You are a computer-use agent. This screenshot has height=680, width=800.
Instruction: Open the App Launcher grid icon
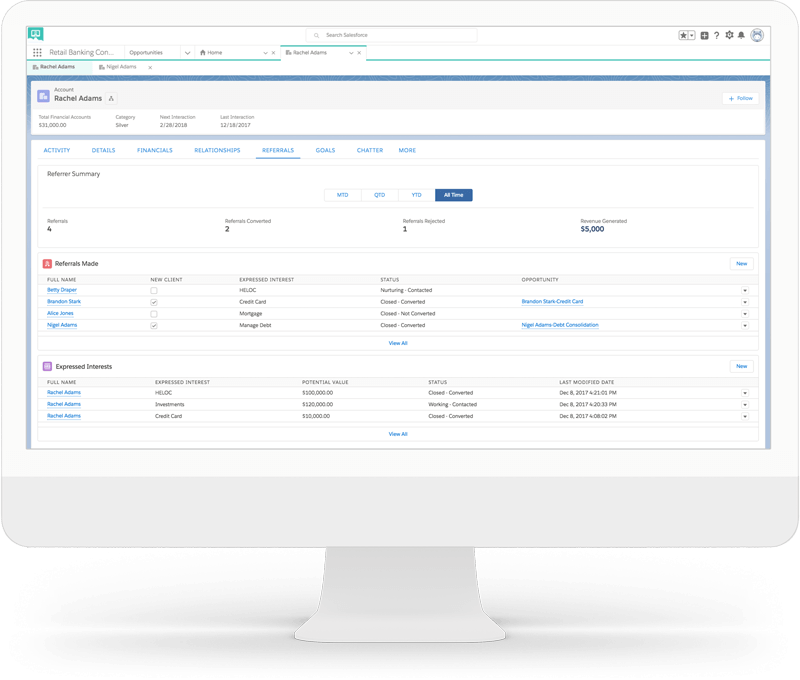click(37, 52)
